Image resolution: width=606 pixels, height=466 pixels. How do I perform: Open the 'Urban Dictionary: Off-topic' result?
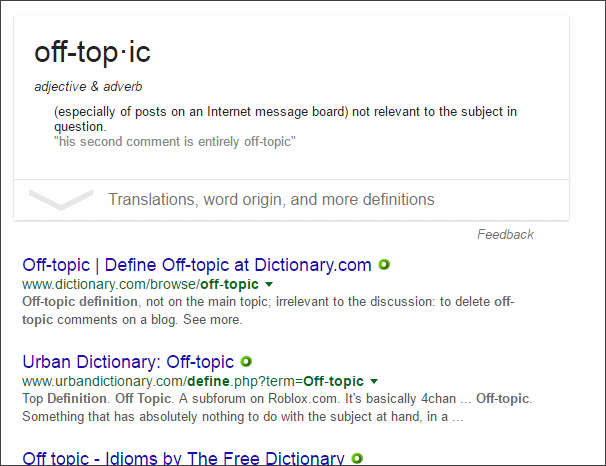click(x=128, y=361)
